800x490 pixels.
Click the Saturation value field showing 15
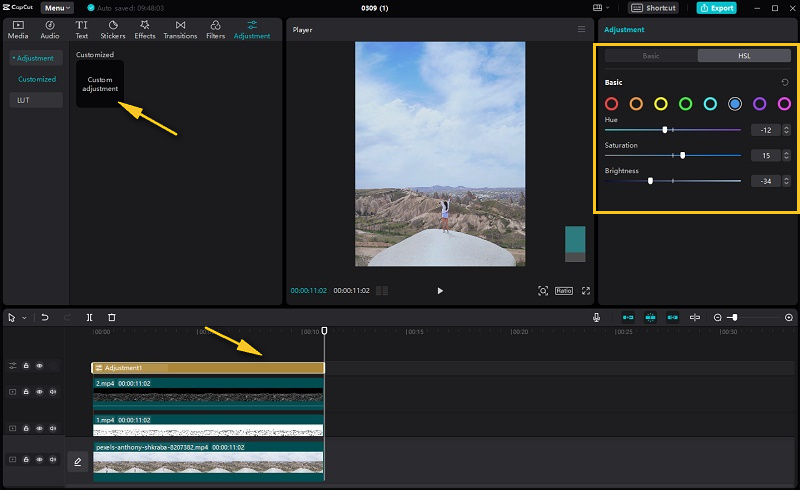click(766, 156)
